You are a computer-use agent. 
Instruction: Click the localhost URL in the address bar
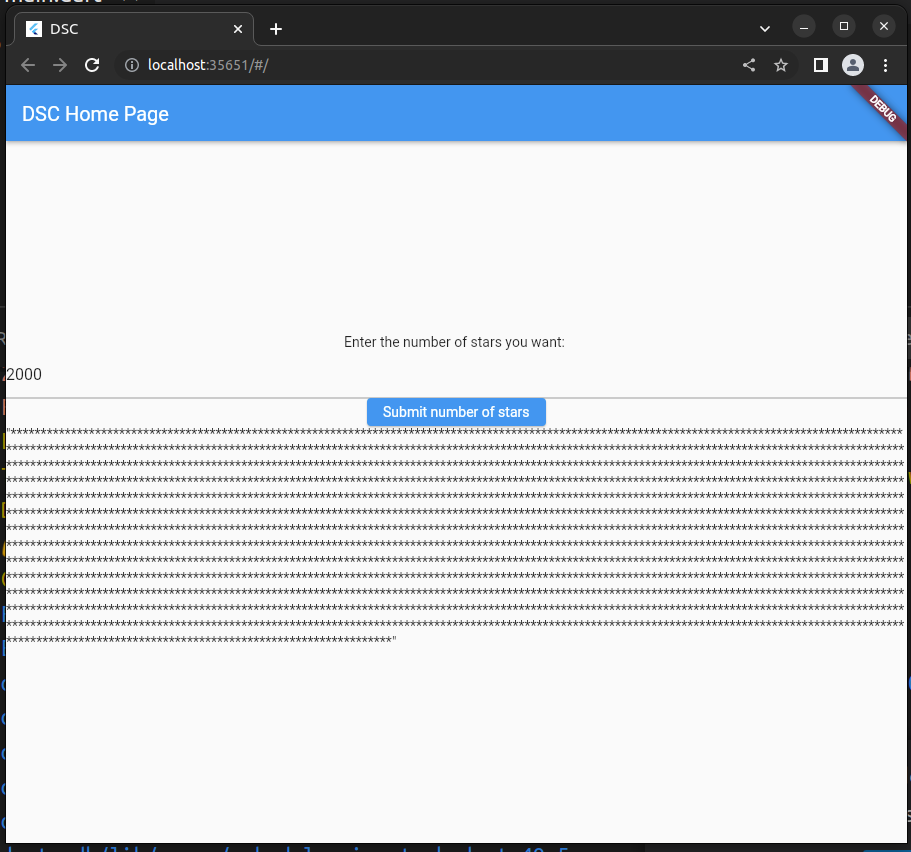pos(208,65)
